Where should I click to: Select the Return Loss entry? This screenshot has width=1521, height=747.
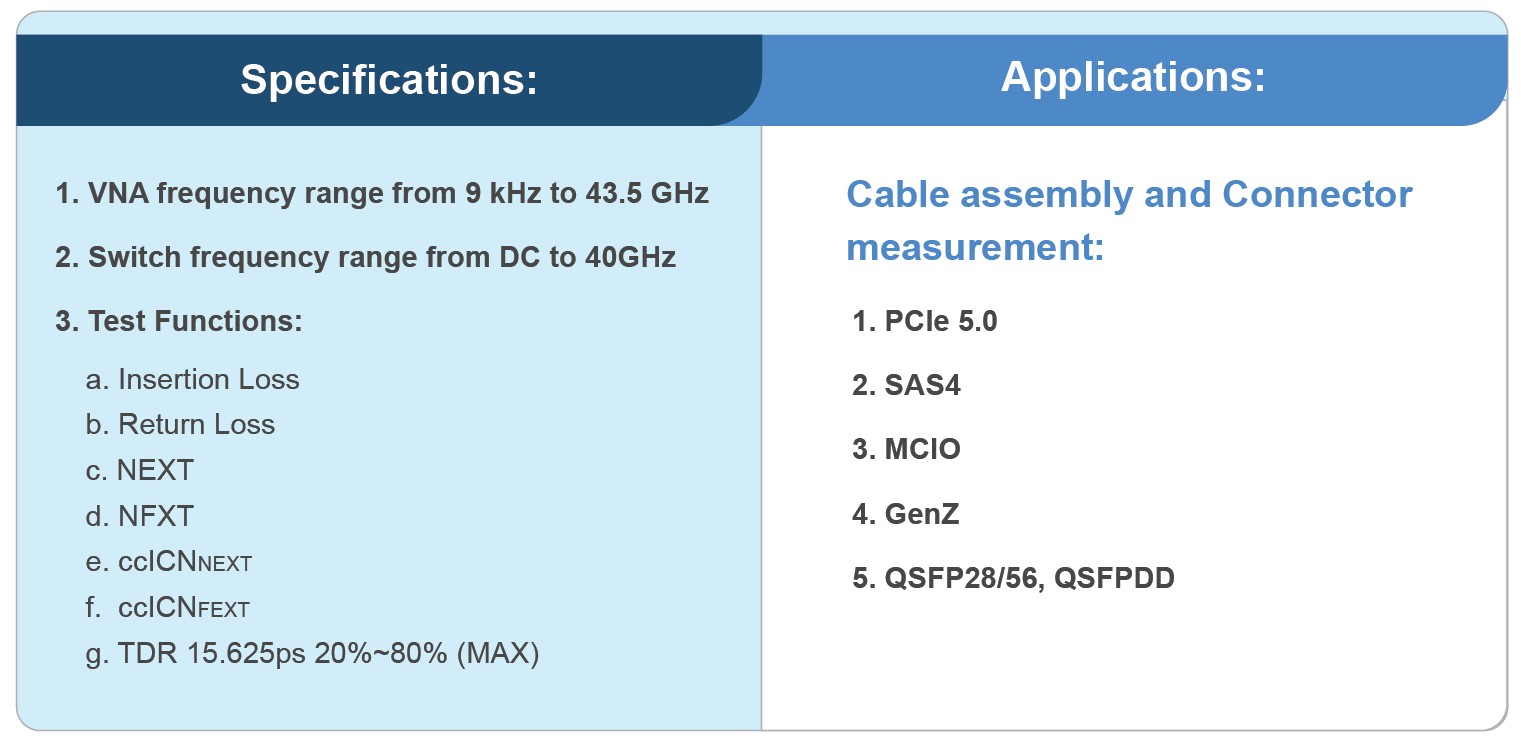[181, 424]
